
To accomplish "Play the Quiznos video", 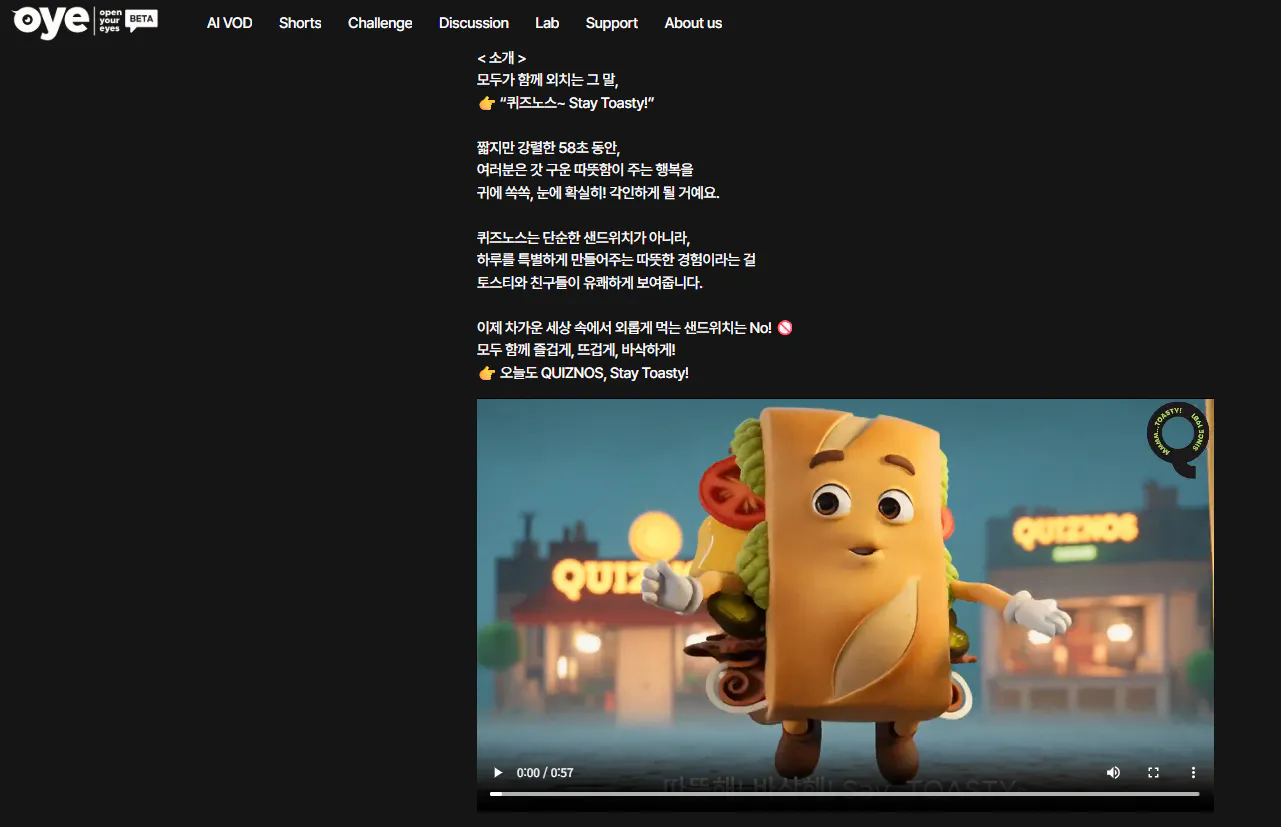I will [x=498, y=773].
